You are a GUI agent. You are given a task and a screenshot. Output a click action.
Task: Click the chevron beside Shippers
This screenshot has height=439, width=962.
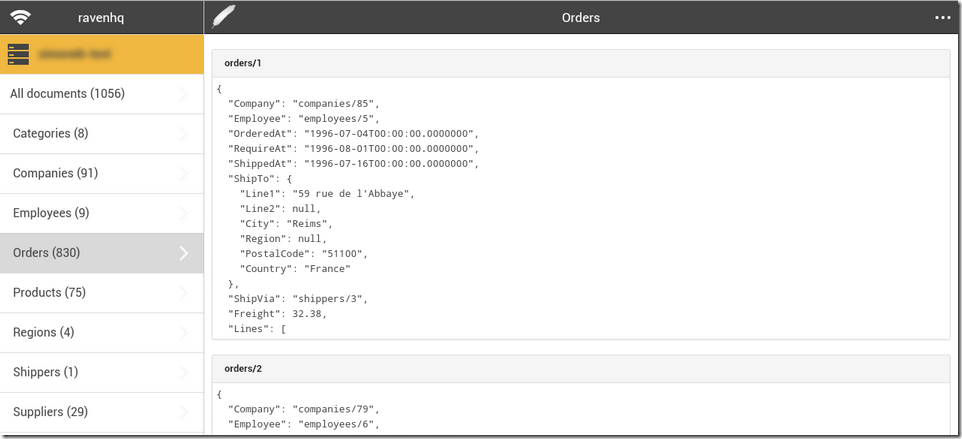(184, 372)
